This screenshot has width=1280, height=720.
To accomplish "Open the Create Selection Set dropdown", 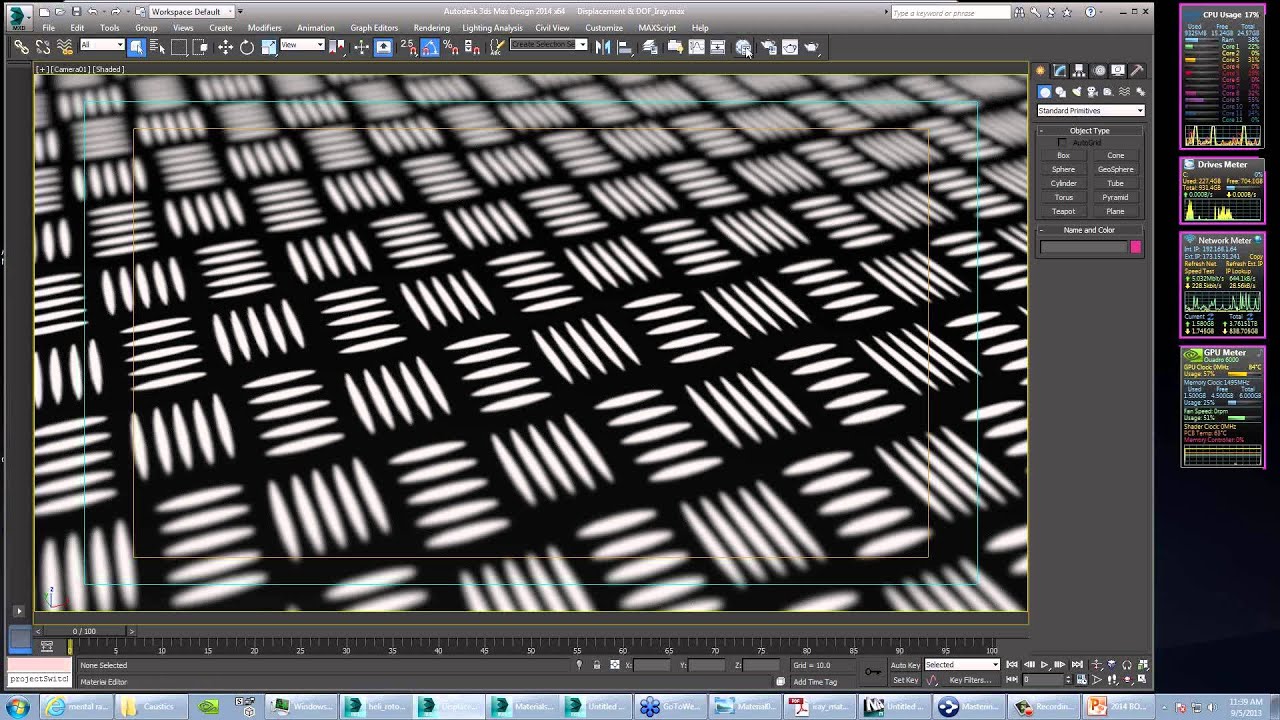I will (x=548, y=45).
